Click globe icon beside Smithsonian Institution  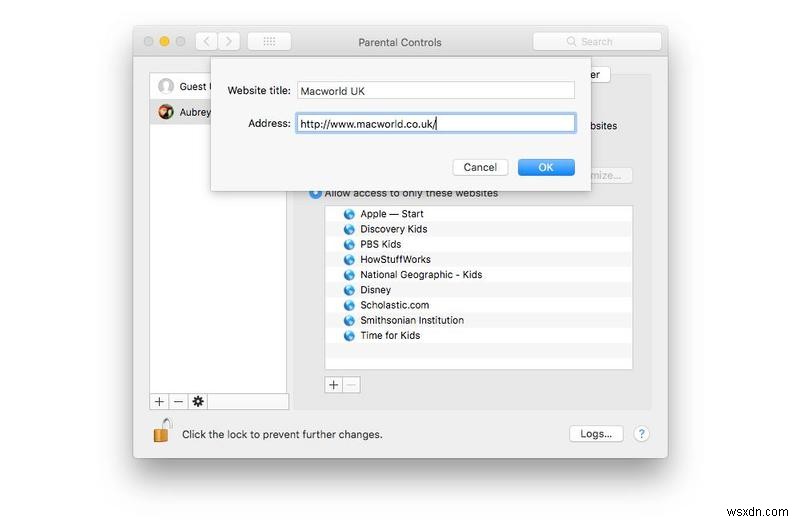point(349,320)
